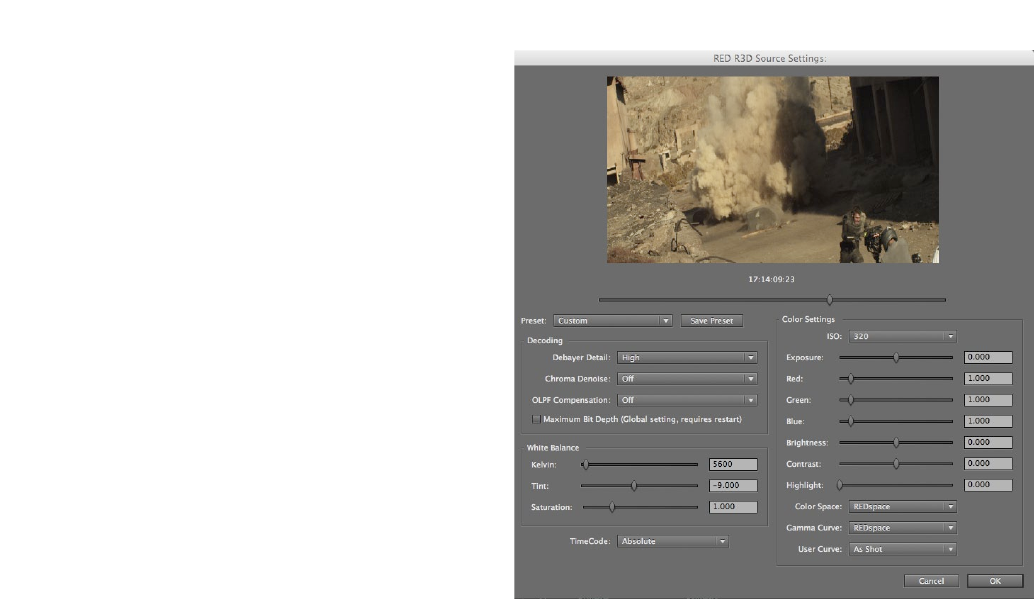Expand the Debayer Detail dropdown
Screen dimensions: 1034x599
pos(687,357)
